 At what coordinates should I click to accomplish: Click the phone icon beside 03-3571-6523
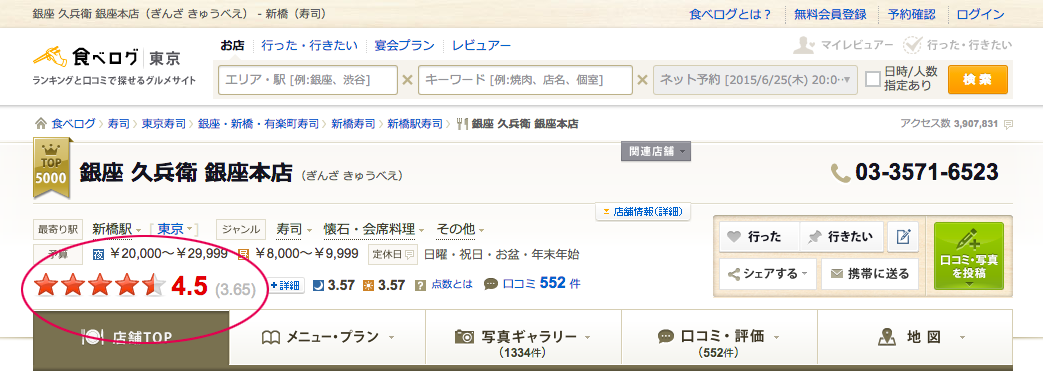coord(840,173)
